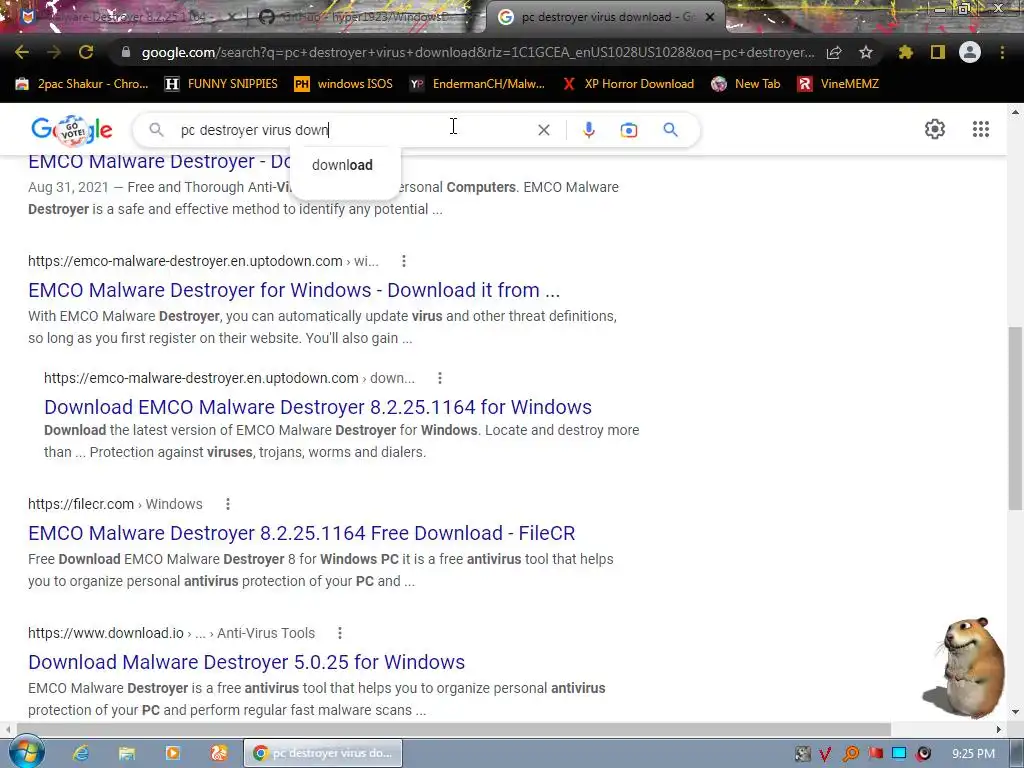Click into the Google search text field
Image resolution: width=1024 pixels, height=768 pixels.
click(353, 130)
